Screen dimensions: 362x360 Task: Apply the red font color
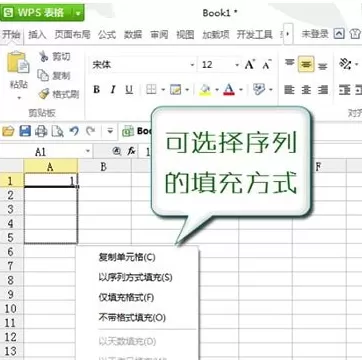coord(229,89)
